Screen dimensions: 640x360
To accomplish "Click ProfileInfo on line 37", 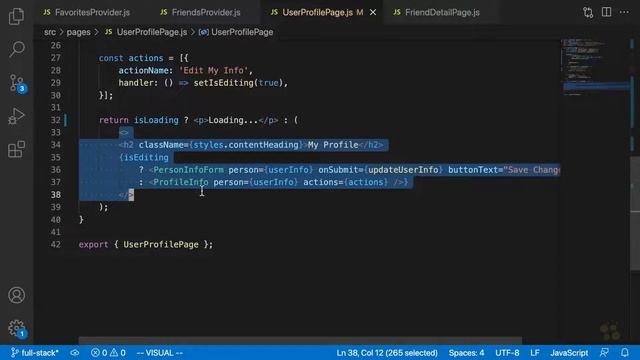I will click(181, 182).
